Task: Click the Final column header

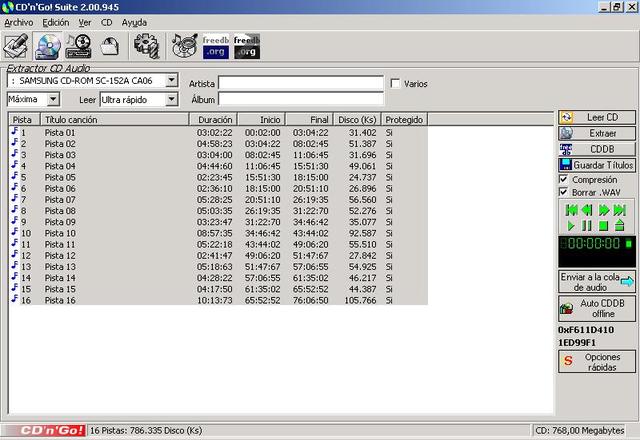Action: (x=310, y=120)
